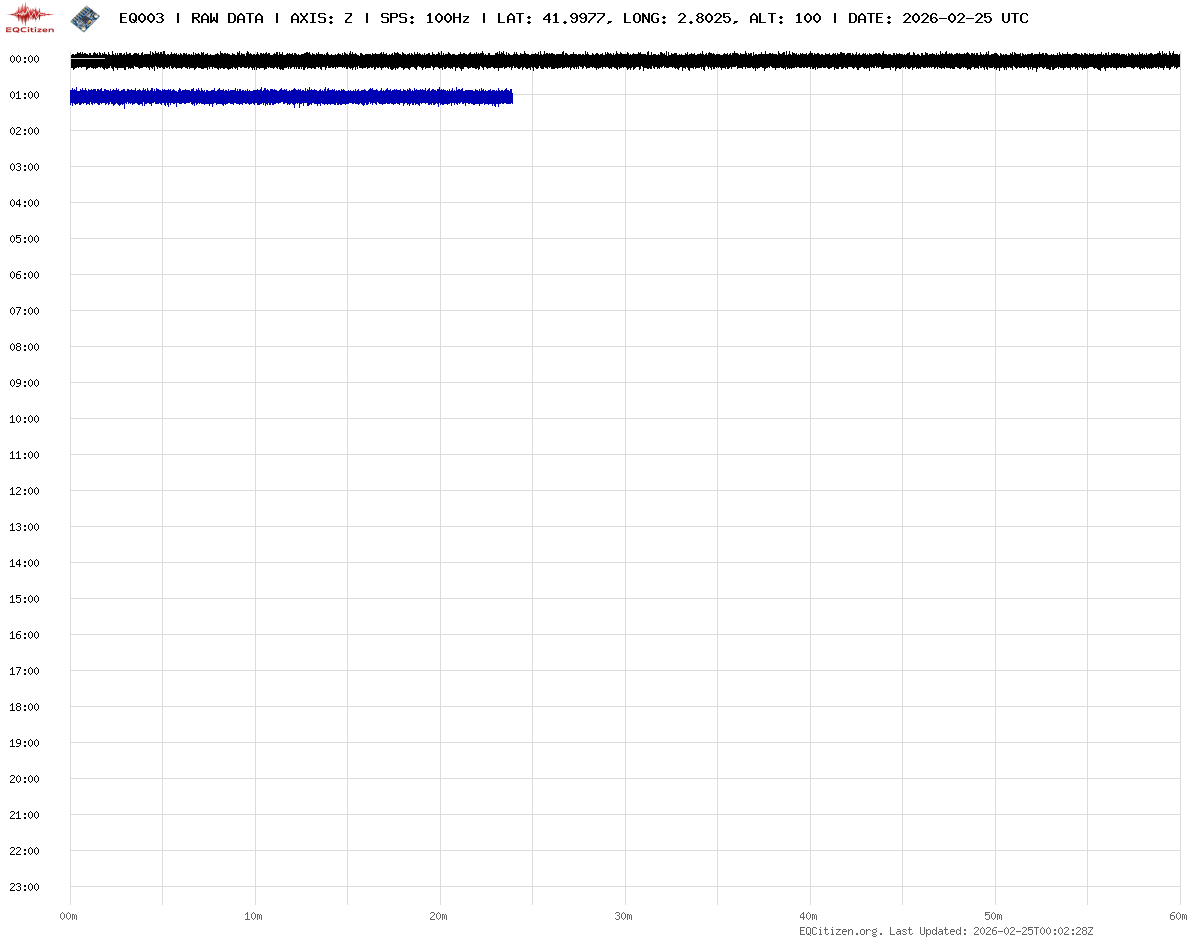The image size is (1200, 940).
Task: Click the 60m mark on time axis
Action: tap(1179, 916)
